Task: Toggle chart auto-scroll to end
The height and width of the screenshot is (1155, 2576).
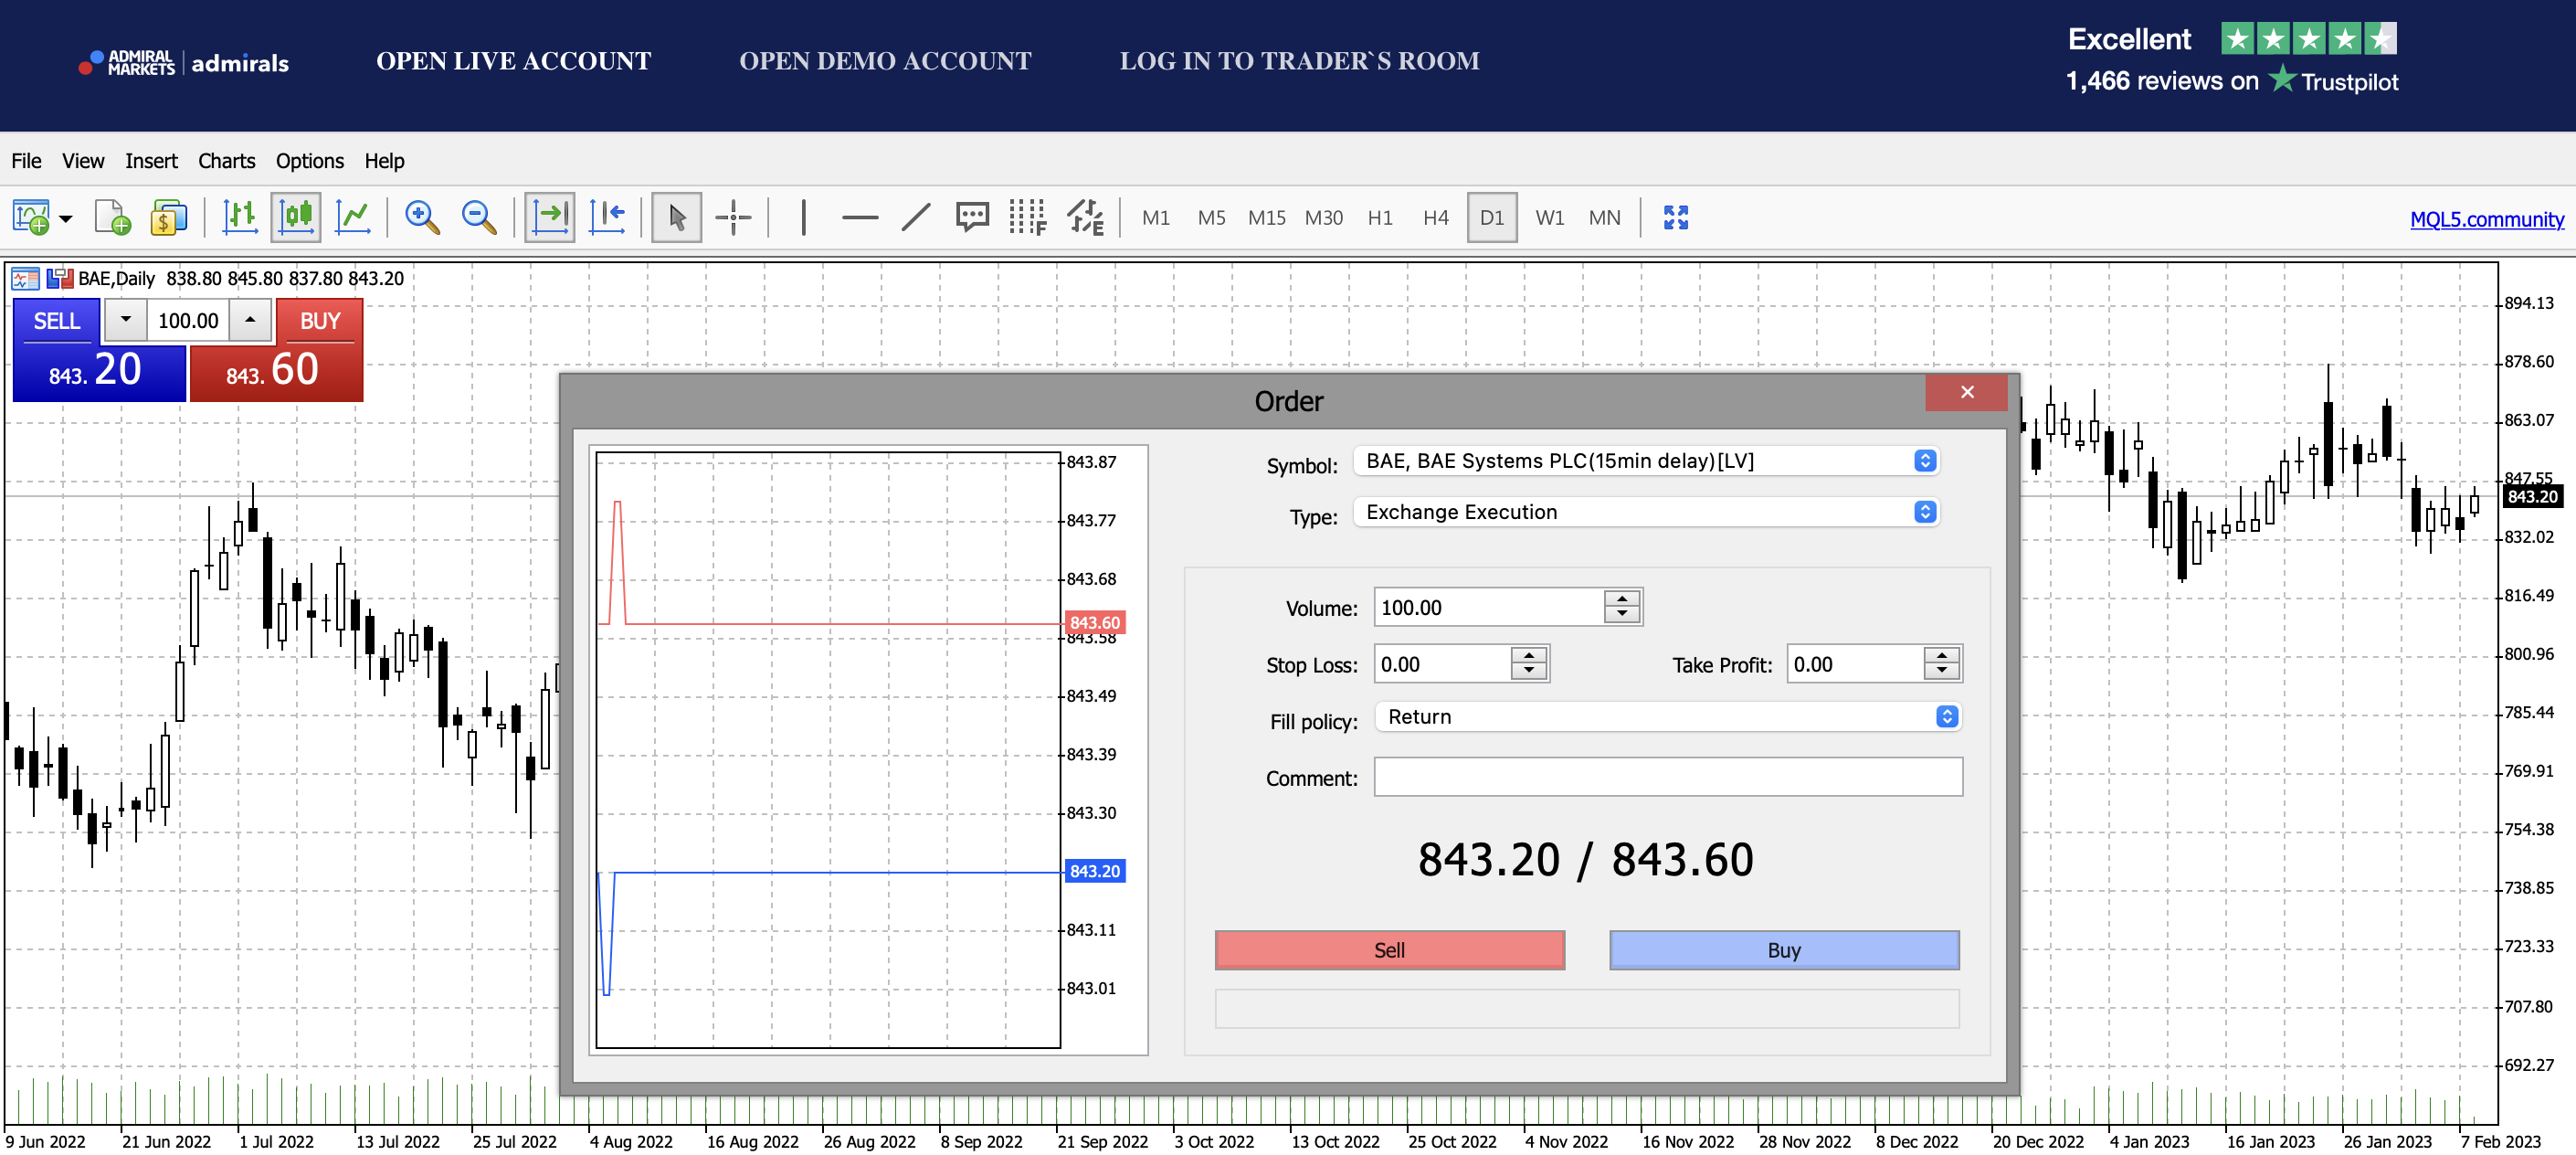Action: [550, 217]
